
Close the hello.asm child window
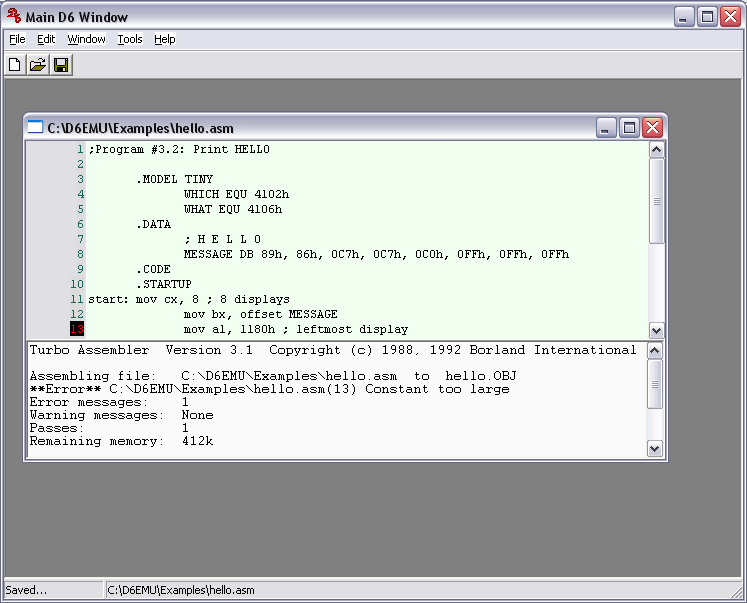pos(652,127)
